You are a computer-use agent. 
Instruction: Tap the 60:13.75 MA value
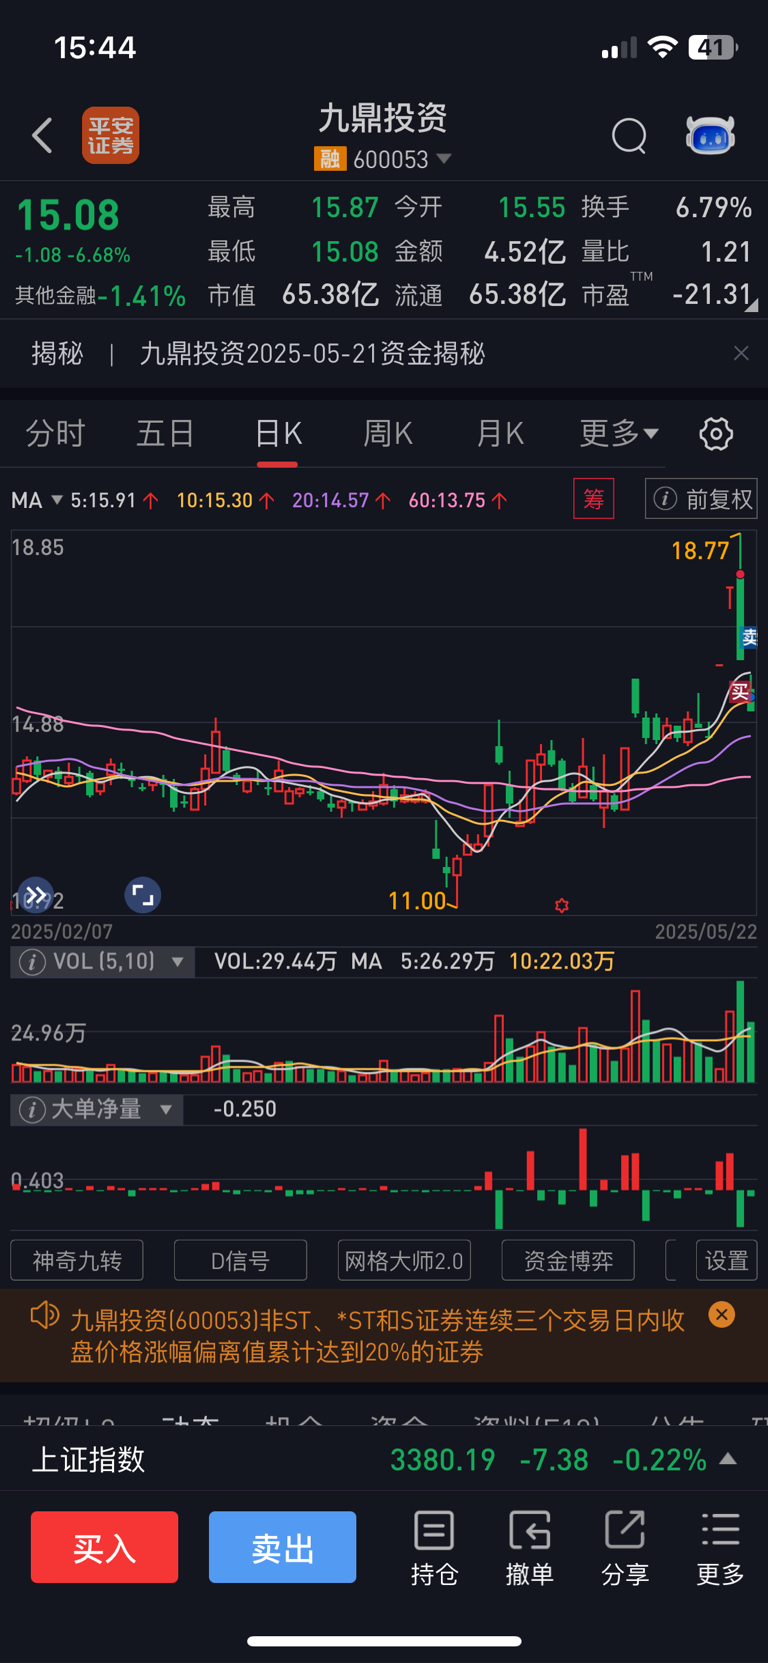(x=447, y=500)
